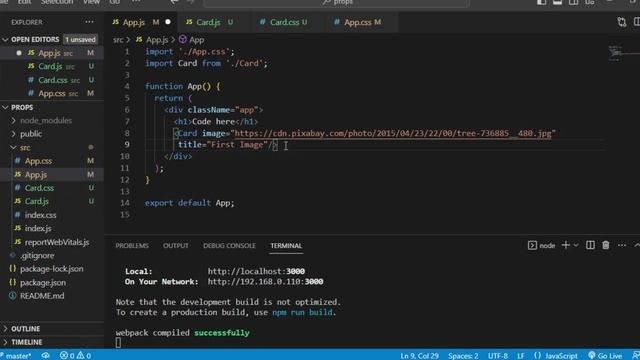The image size is (640, 360).
Task: Open Card.js in the src folder tree
Action: 52,201
